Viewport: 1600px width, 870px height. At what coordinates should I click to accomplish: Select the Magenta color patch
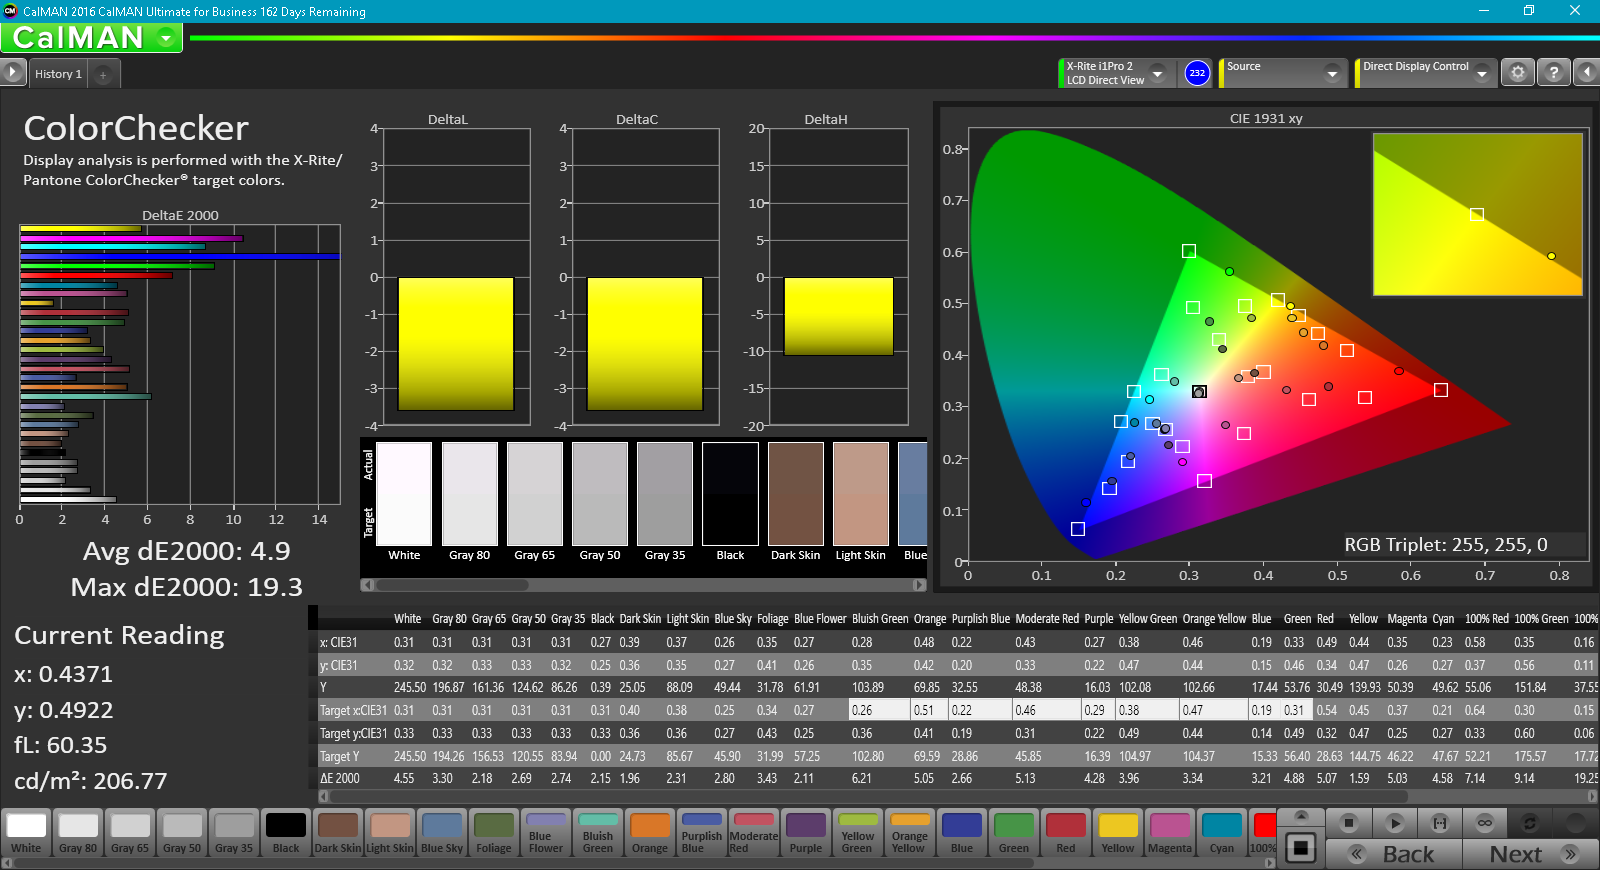pos(1170,833)
